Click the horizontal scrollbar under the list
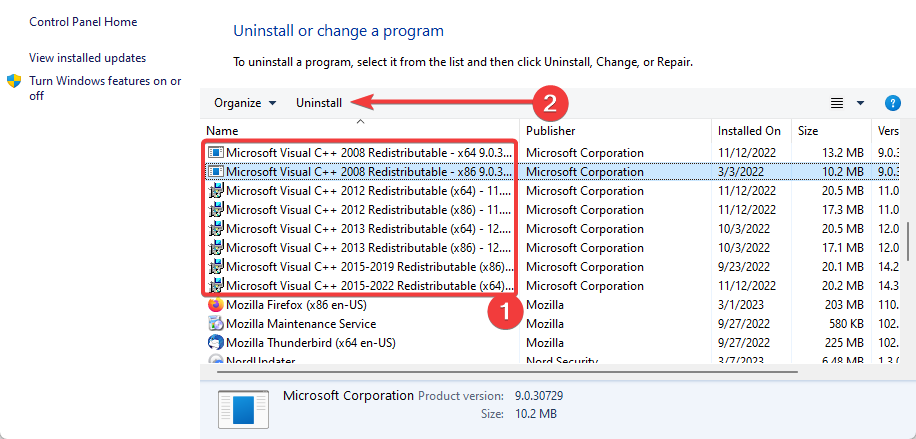The width and height of the screenshot is (916, 439). [507, 372]
